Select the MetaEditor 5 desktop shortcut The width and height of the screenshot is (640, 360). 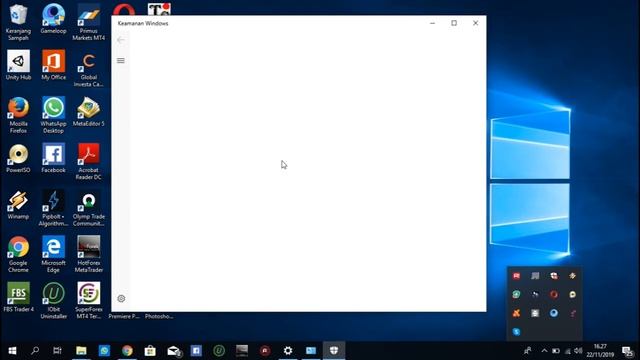click(x=89, y=112)
